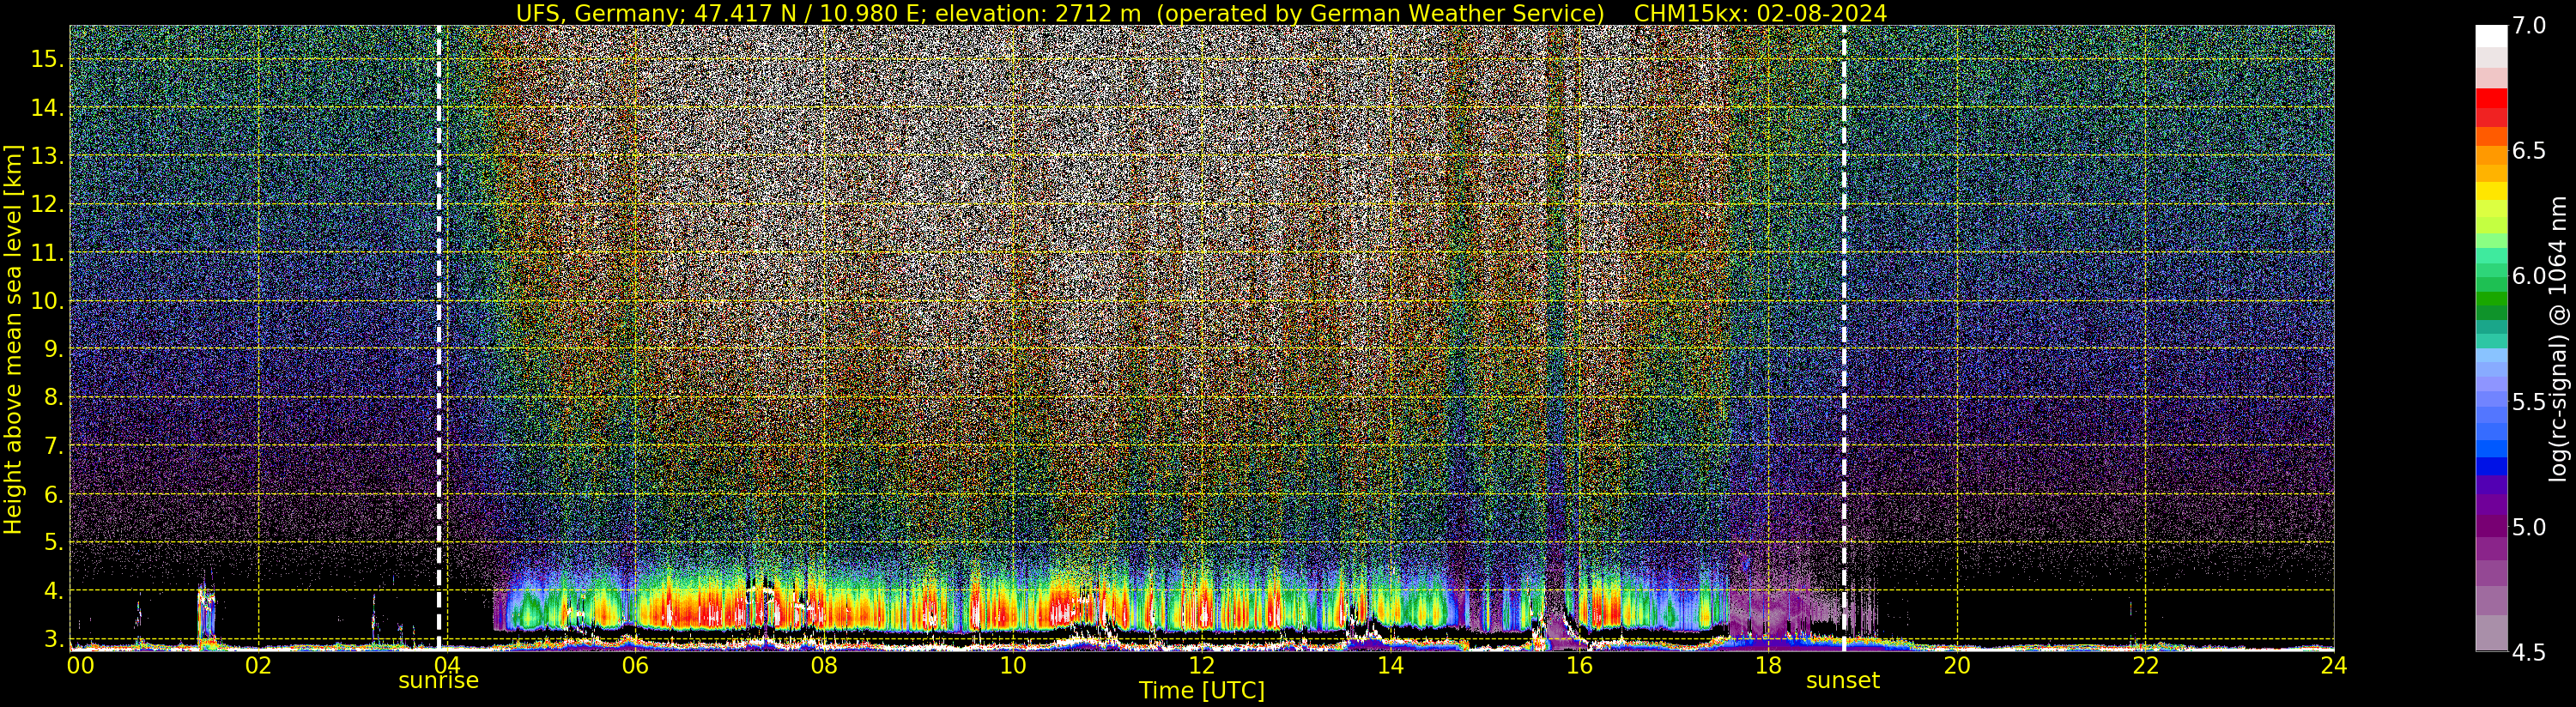This screenshot has width=2576, height=707.
Task: Select the '22' time axis tick label
Action: 2145,666
